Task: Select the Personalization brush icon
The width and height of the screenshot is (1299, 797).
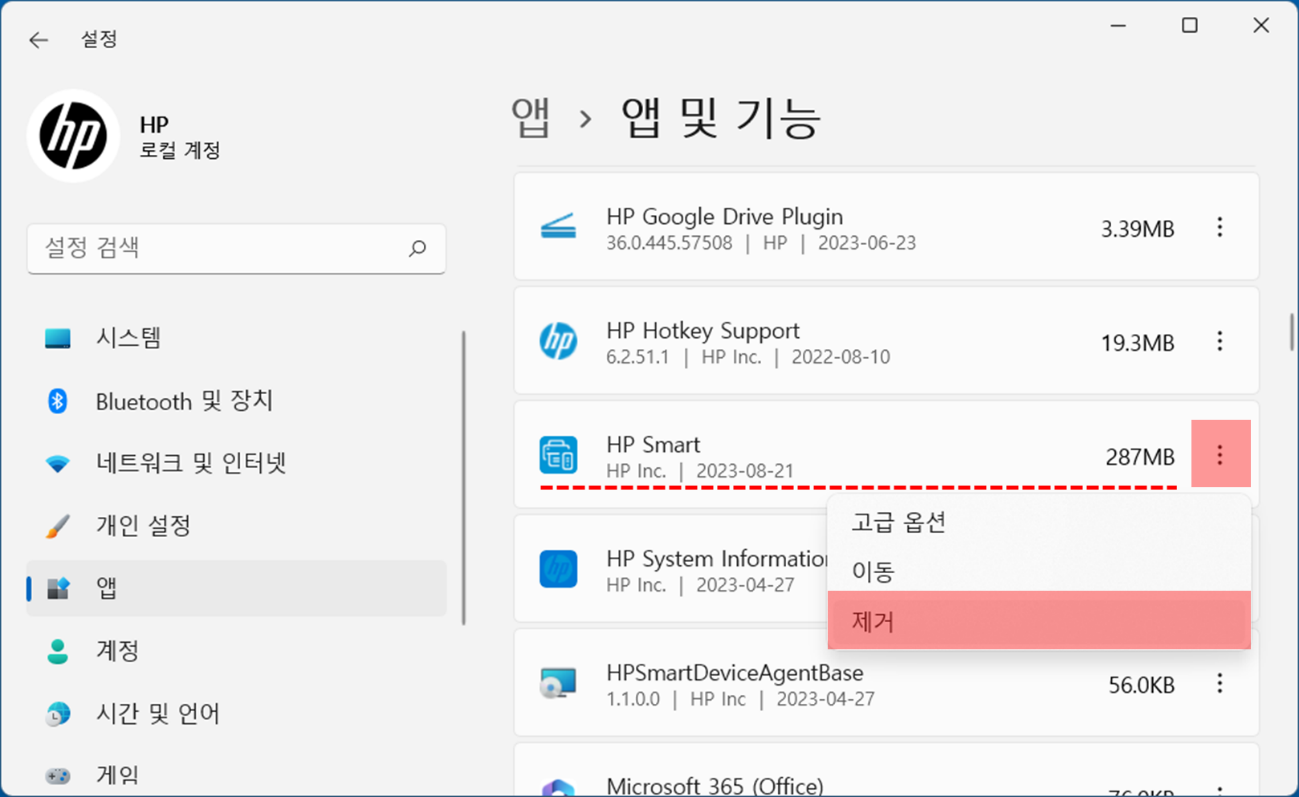Action: pyautogui.click(x=58, y=526)
